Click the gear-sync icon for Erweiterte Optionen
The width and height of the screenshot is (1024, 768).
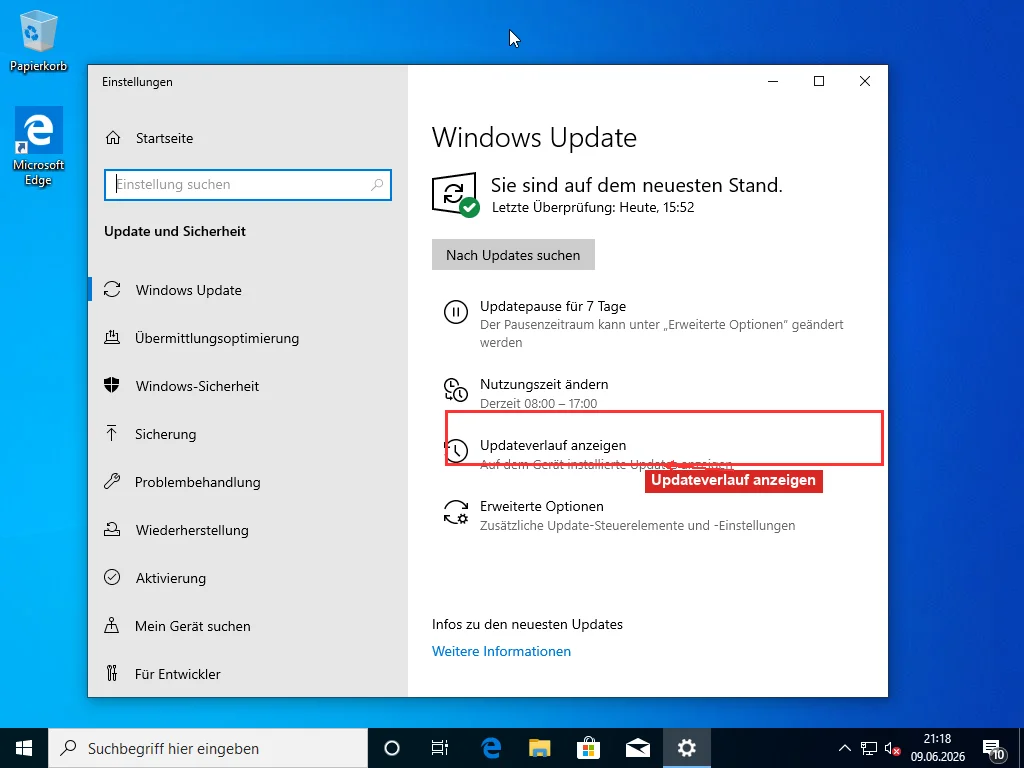456,512
